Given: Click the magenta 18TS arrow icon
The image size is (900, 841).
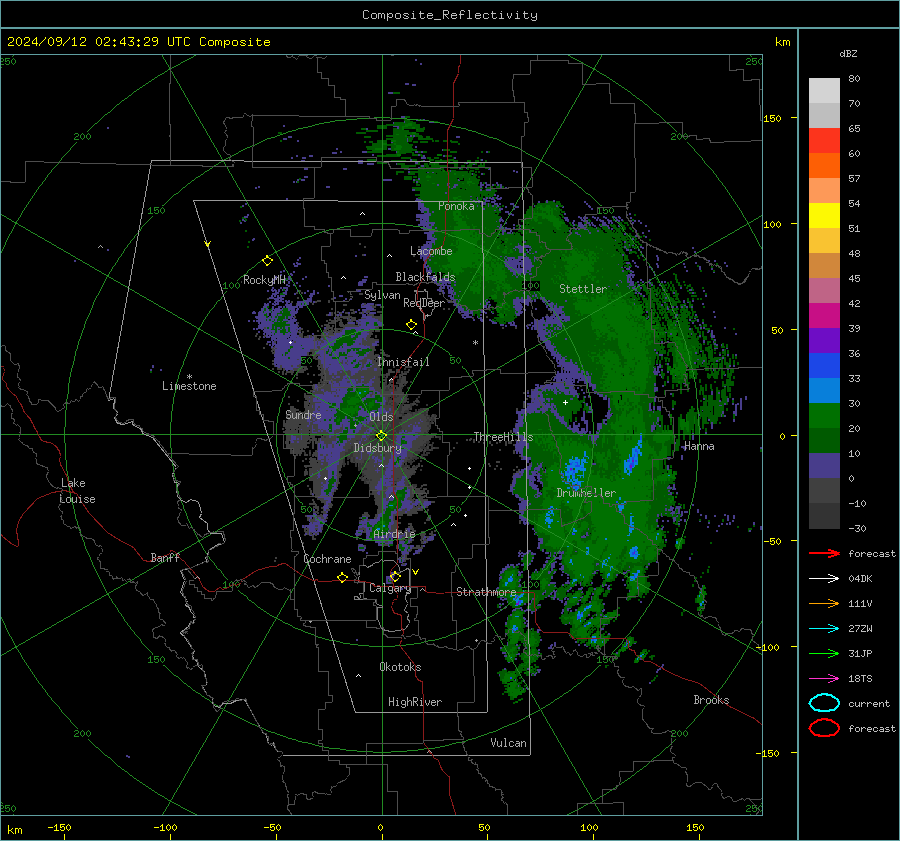Looking at the screenshot, I should point(824,679).
